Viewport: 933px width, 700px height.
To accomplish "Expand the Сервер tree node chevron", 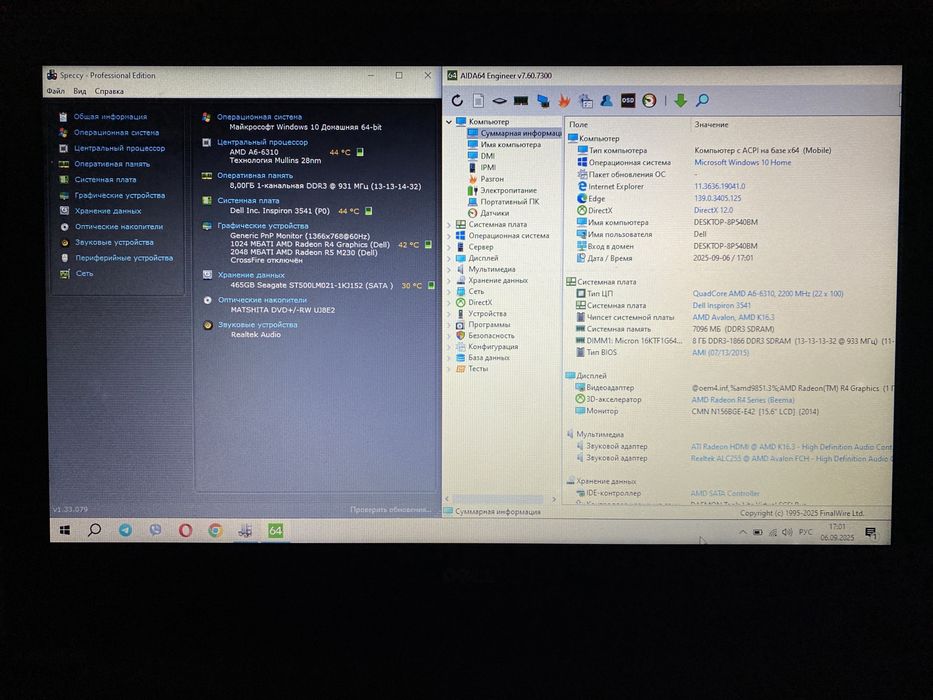I will tap(449, 247).
